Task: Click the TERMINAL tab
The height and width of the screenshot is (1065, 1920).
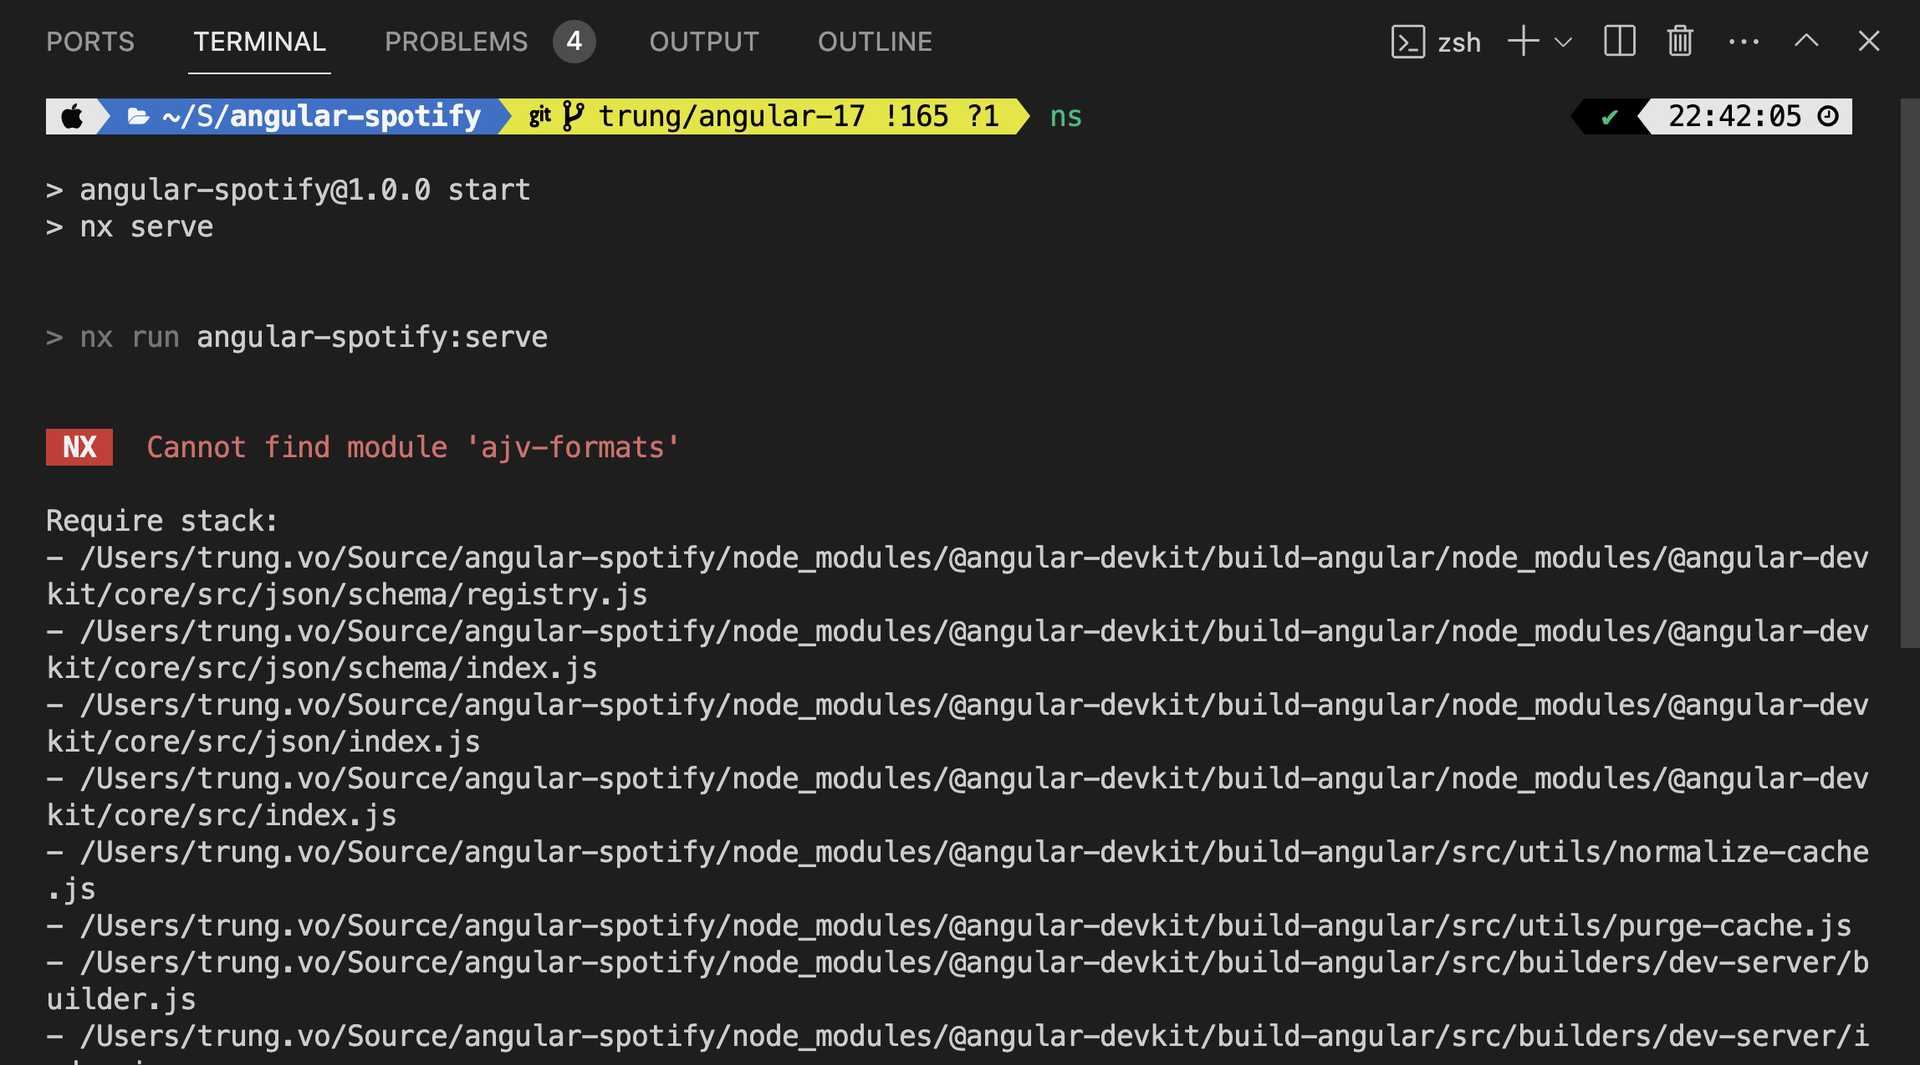Action: click(x=259, y=41)
